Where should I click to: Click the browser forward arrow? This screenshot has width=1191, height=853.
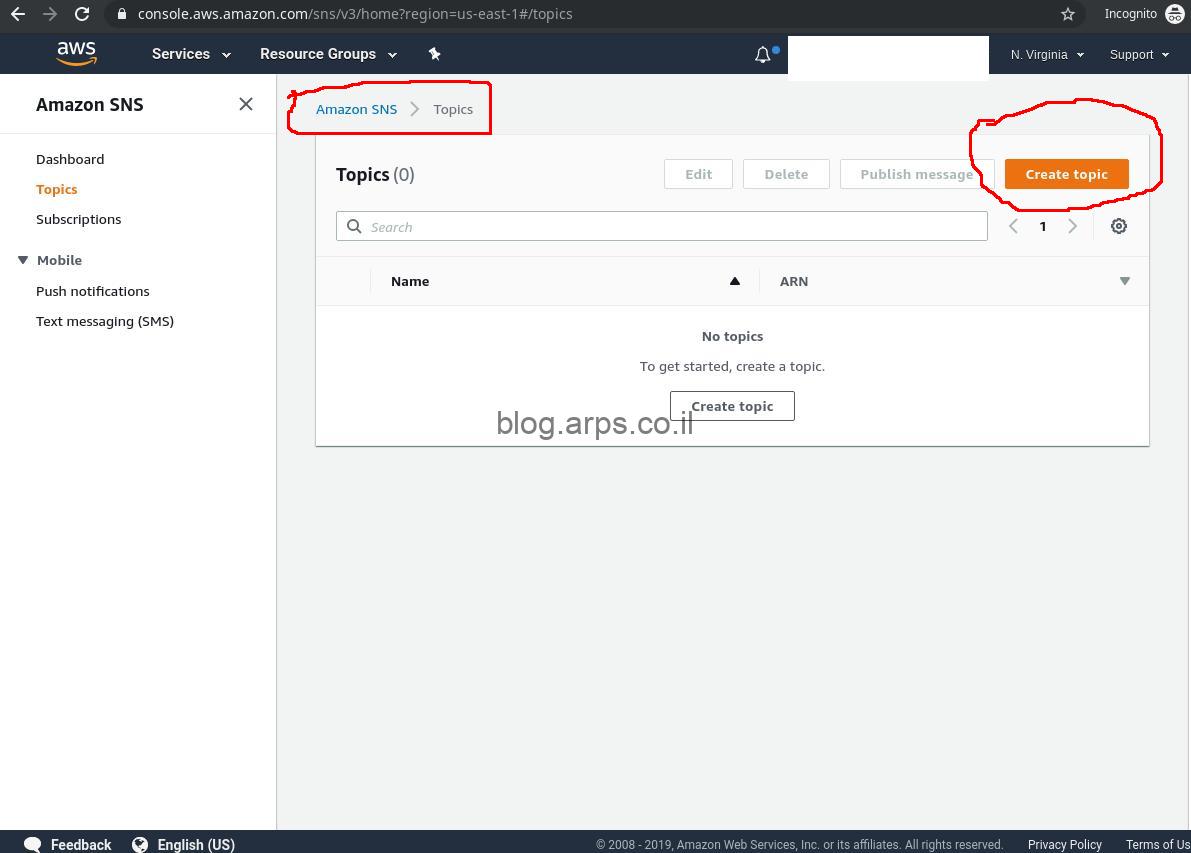tap(49, 14)
